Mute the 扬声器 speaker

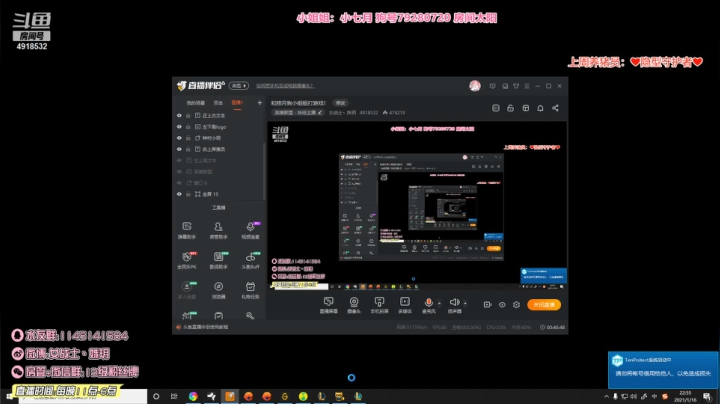coord(454,305)
